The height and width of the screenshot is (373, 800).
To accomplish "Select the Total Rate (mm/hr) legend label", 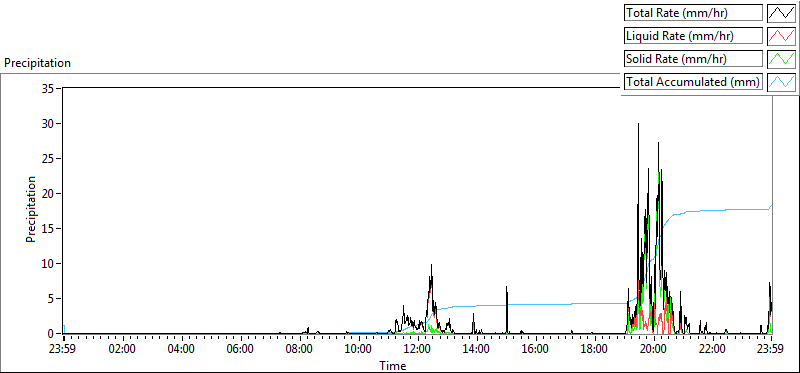I will 693,13.
